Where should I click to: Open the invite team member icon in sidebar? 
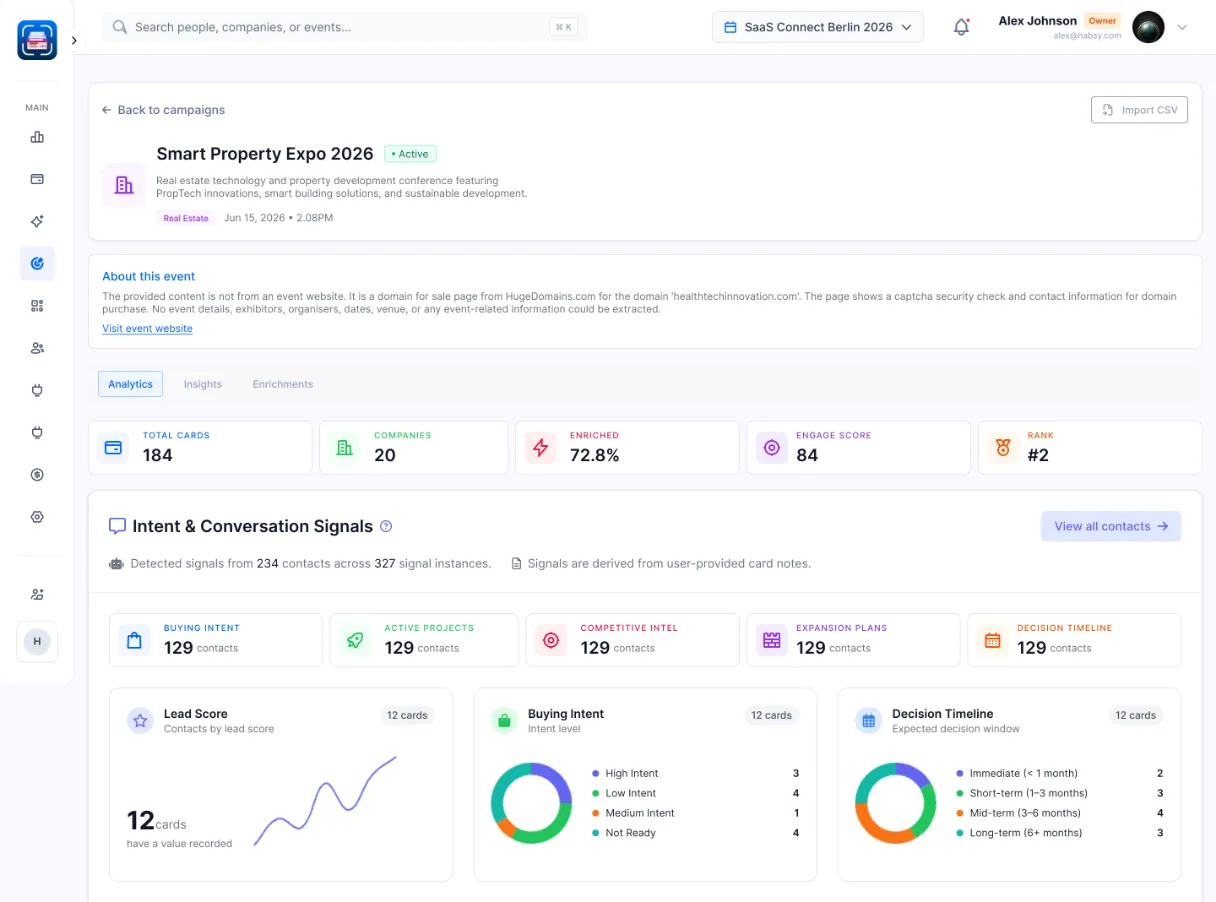tap(37, 594)
